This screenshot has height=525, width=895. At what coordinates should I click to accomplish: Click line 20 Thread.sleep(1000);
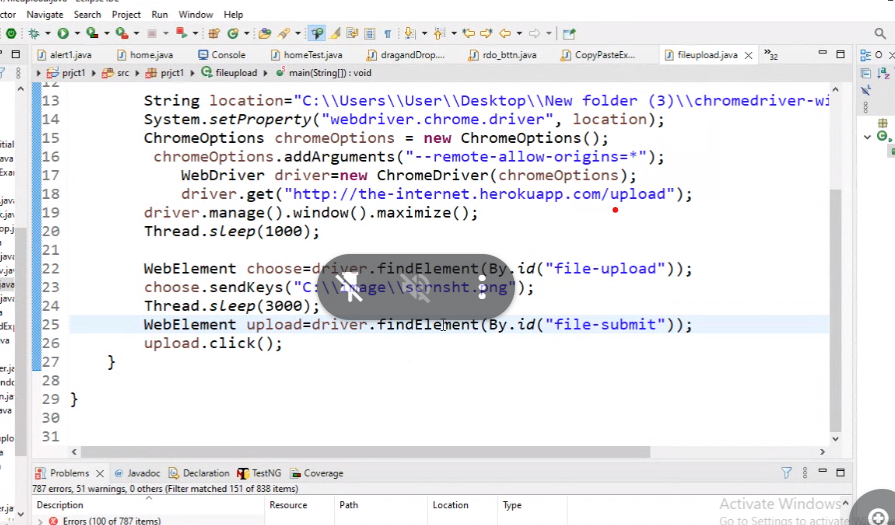click(231, 231)
